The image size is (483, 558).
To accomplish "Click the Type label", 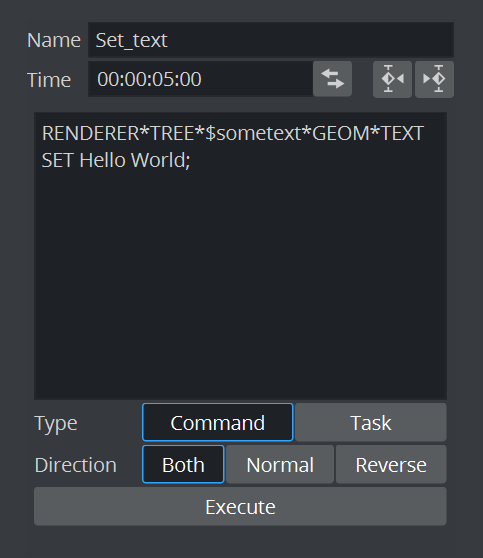I will 56,423.
